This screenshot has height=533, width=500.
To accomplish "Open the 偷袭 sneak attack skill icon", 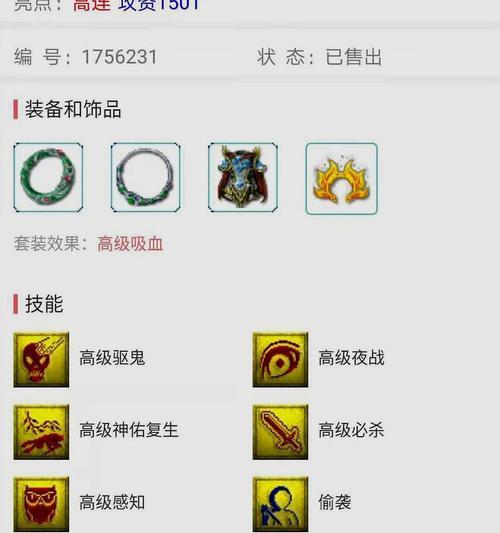I will (x=280, y=504).
